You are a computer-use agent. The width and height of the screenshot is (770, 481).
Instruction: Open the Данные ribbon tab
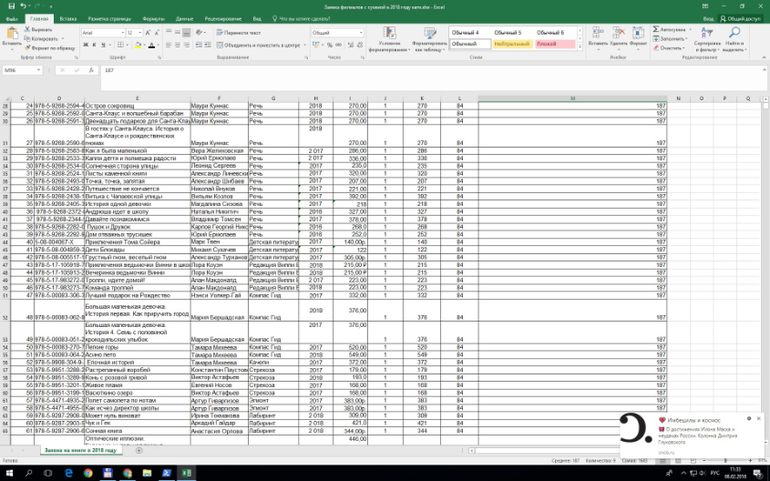[185, 18]
